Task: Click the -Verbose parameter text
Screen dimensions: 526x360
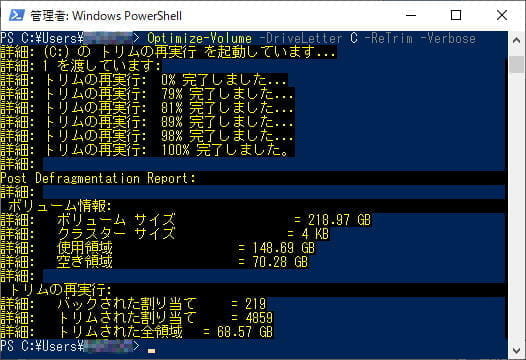Action: click(x=448, y=38)
